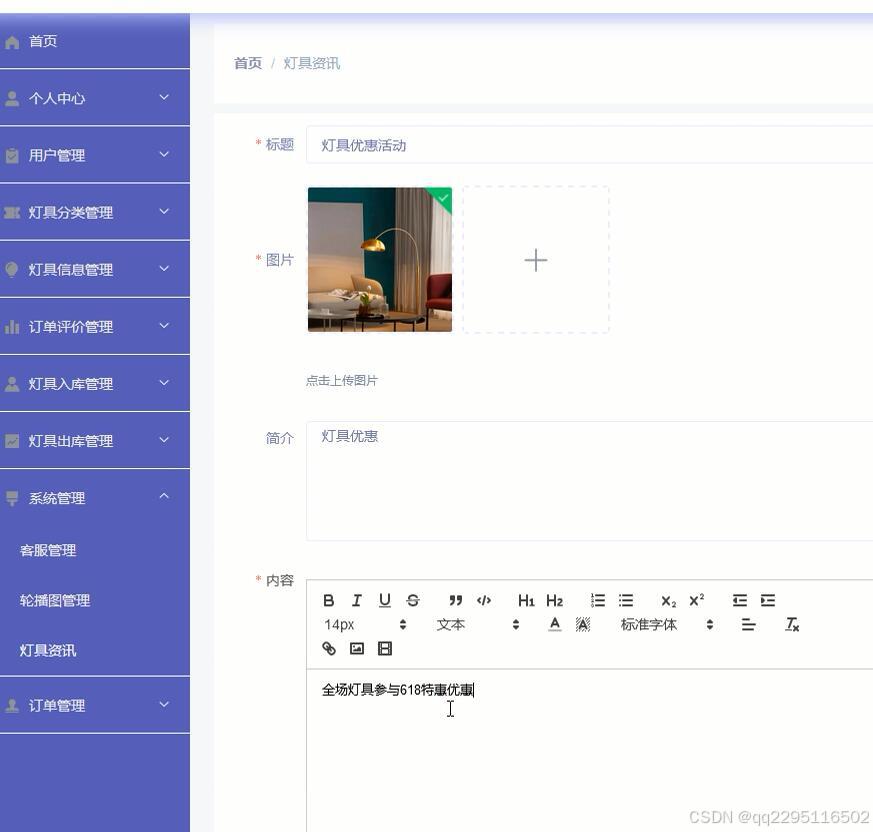Expand the 订单评价管理 menu
The height and width of the screenshot is (832, 873).
click(95, 326)
